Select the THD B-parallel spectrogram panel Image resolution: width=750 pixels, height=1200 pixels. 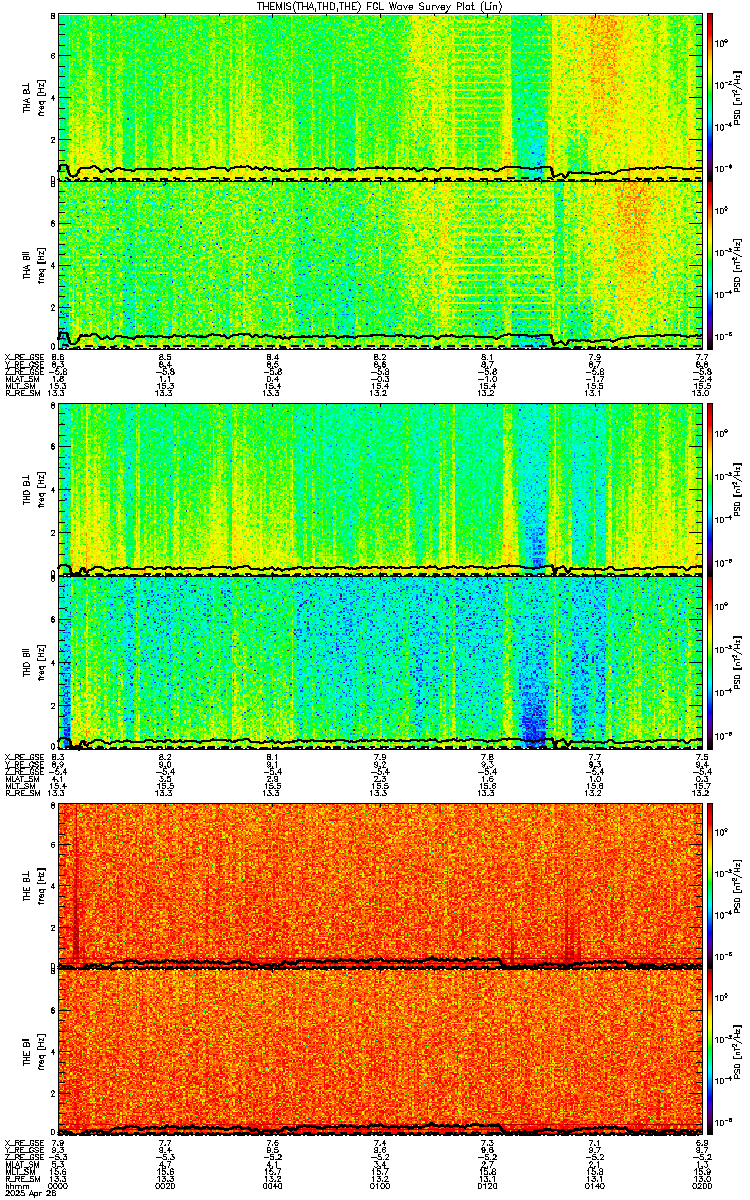coord(380,662)
